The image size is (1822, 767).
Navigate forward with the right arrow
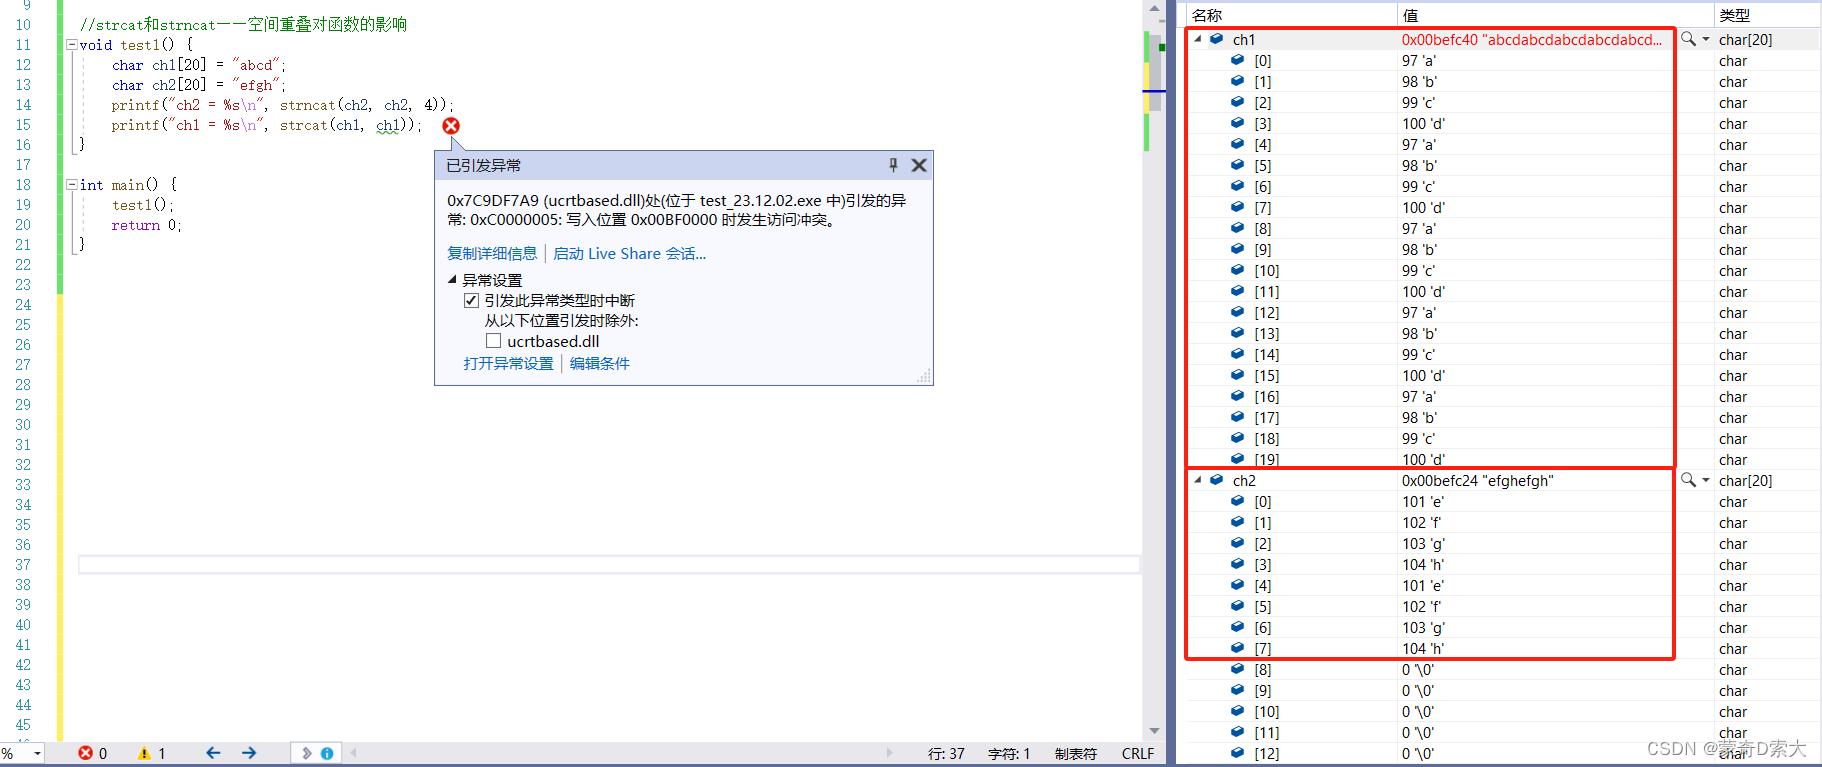pos(249,753)
